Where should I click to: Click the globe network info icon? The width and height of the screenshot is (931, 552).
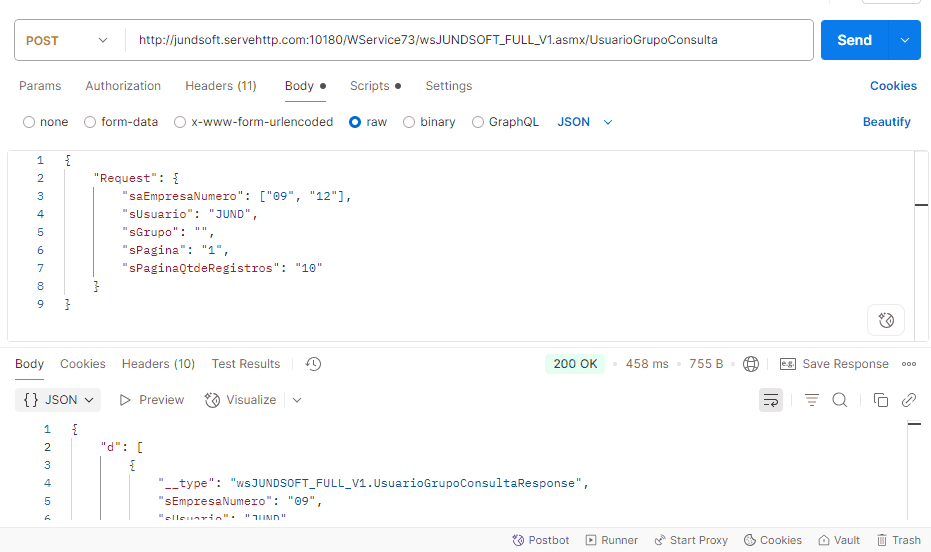(751, 364)
